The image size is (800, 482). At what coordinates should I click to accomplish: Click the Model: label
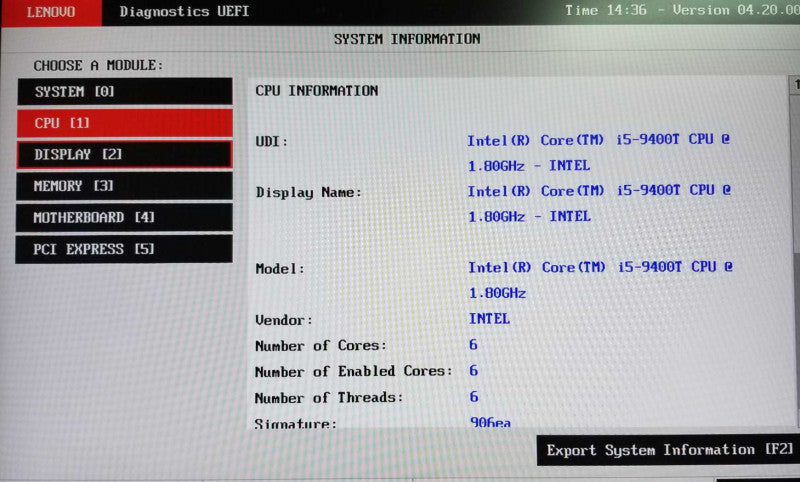pos(280,269)
